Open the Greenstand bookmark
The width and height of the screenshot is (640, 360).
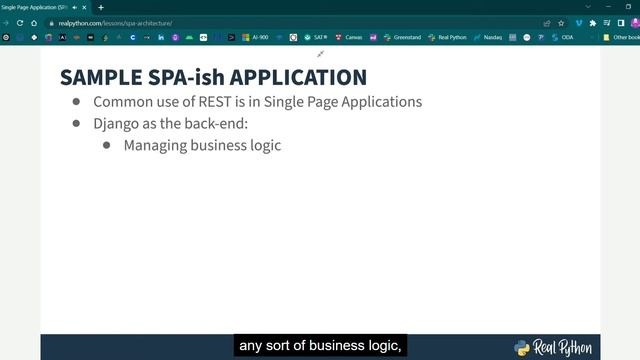(402, 37)
